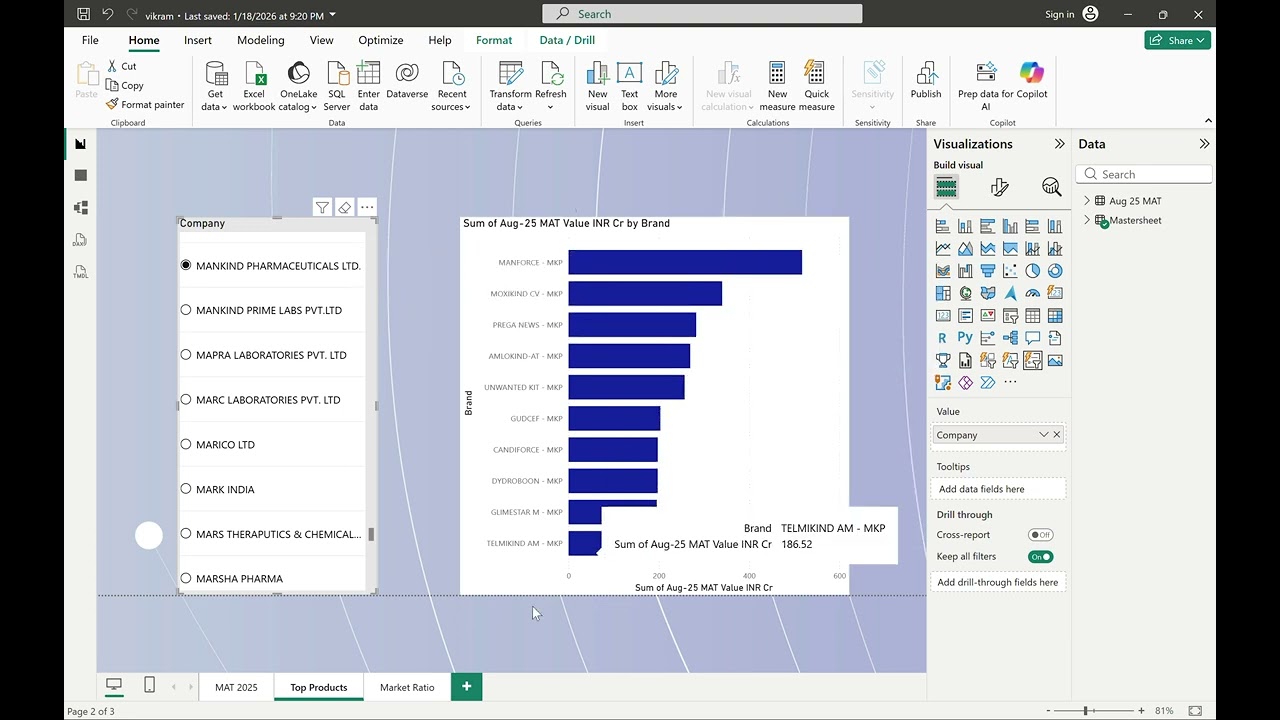This screenshot has width=1280, height=720.
Task: Choose the Python visual icon
Action: [x=965, y=338]
